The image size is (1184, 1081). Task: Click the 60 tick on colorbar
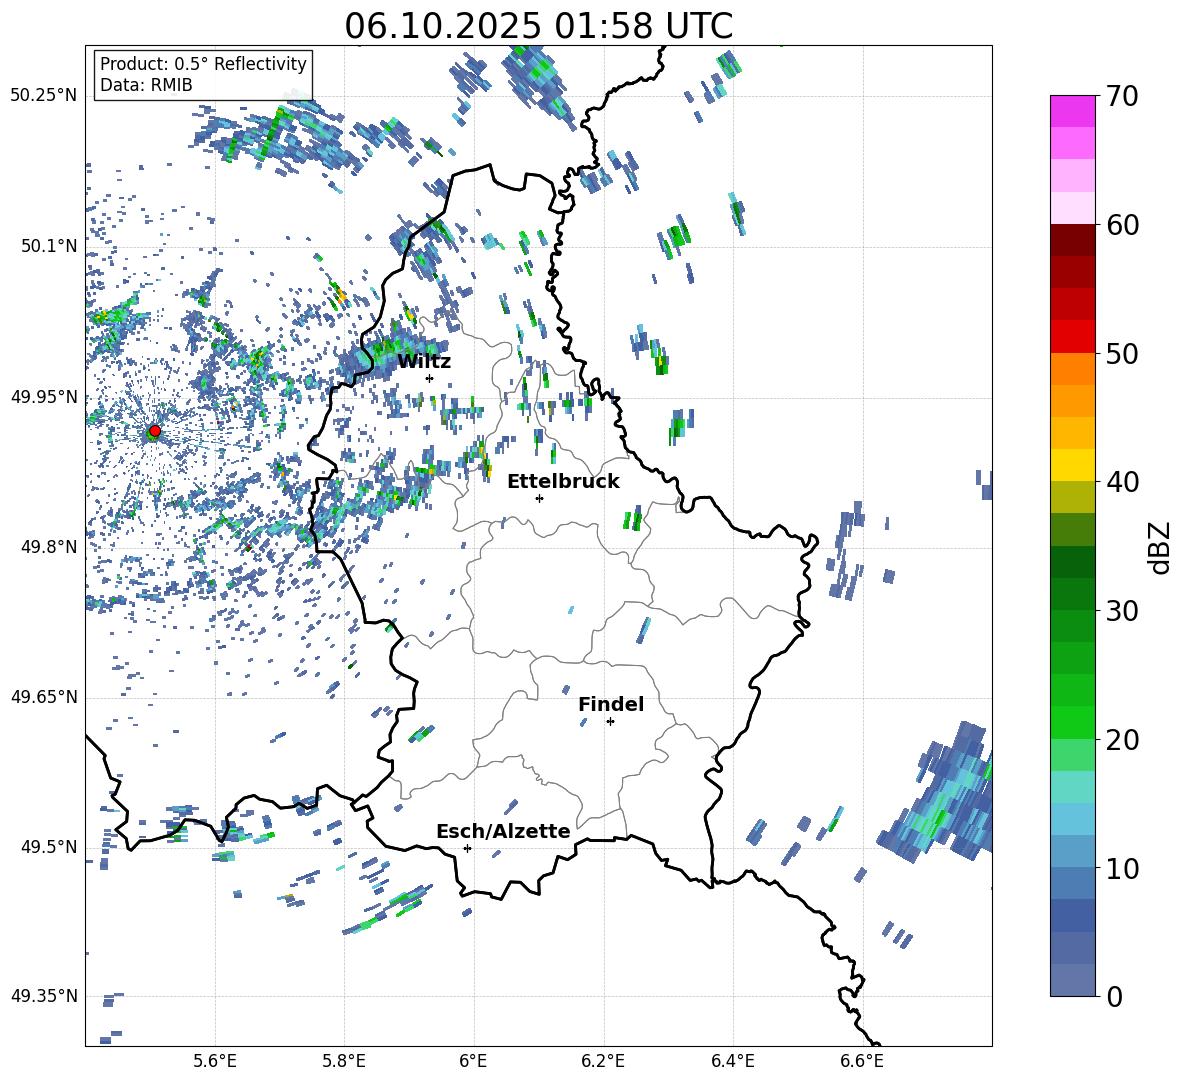point(1122,225)
